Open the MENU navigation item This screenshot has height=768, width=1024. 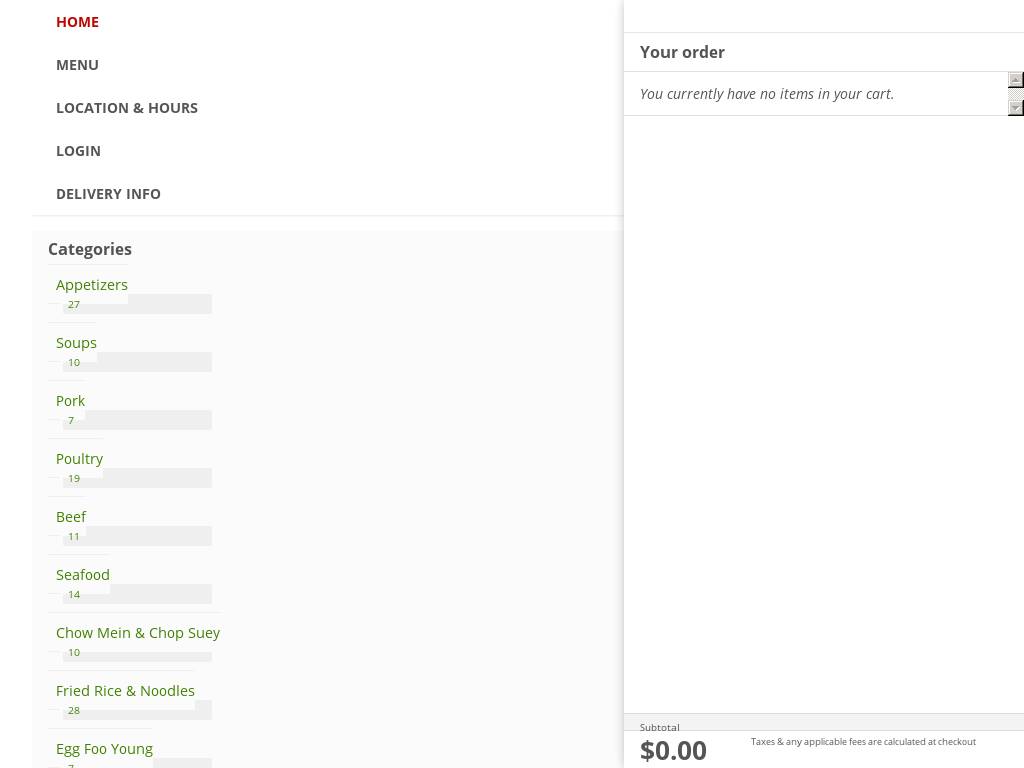(x=77, y=65)
